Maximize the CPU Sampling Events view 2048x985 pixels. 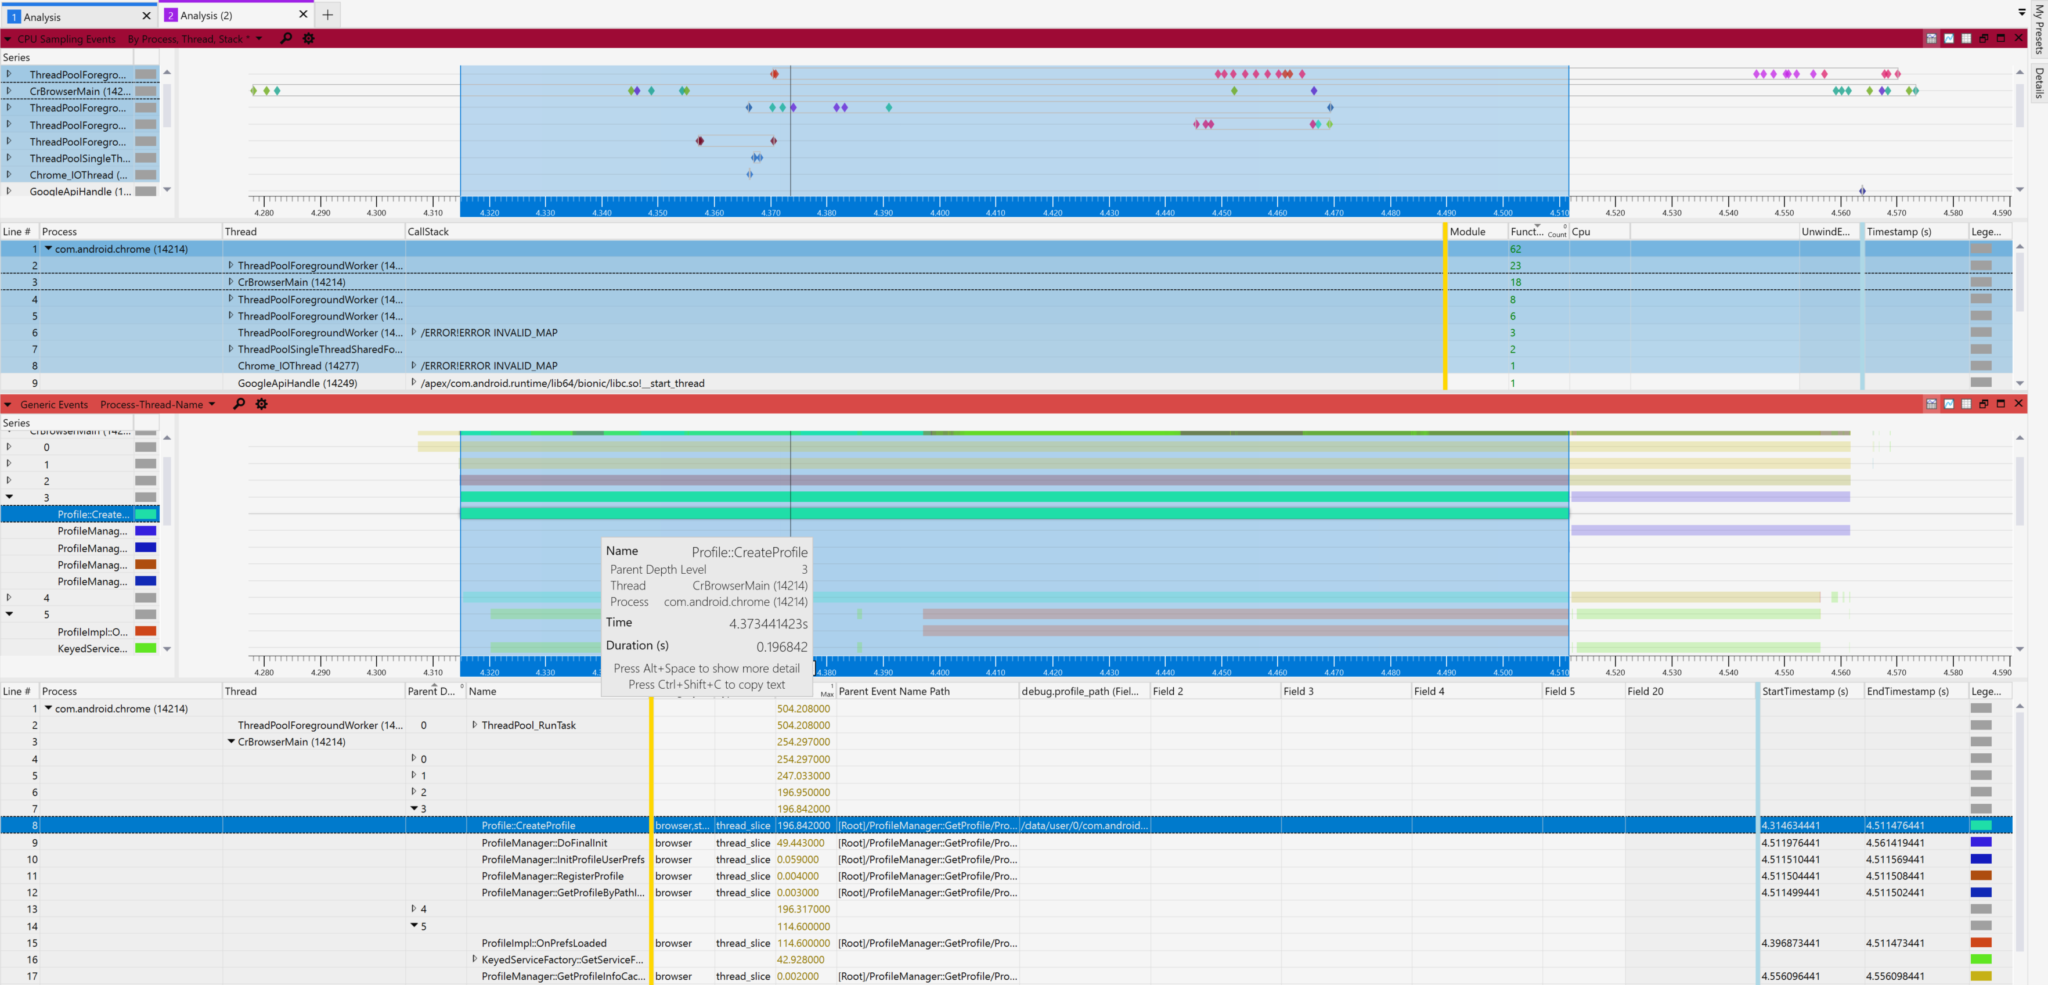[x=2001, y=38]
